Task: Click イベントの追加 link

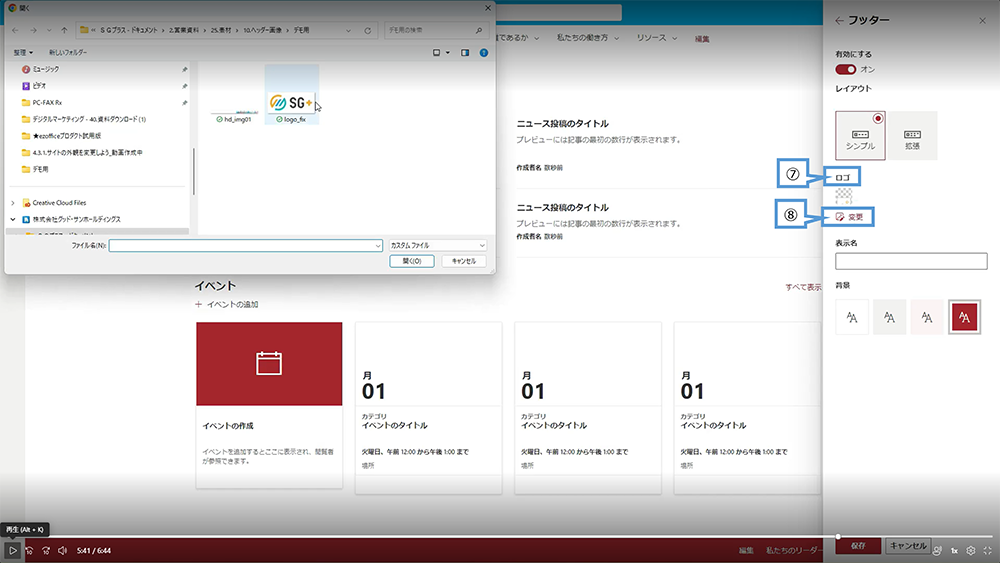Action: click(x=227, y=304)
